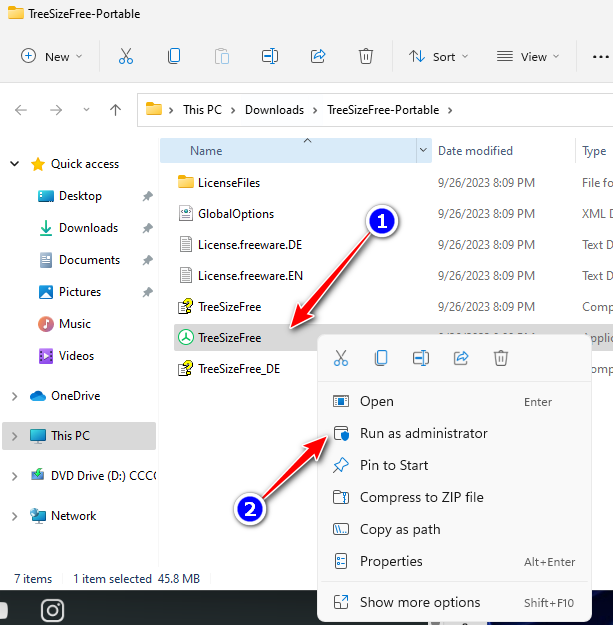This screenshot has height=625, width=613.
Task: Expand the Network tree node
Action: tap(15, 516)
